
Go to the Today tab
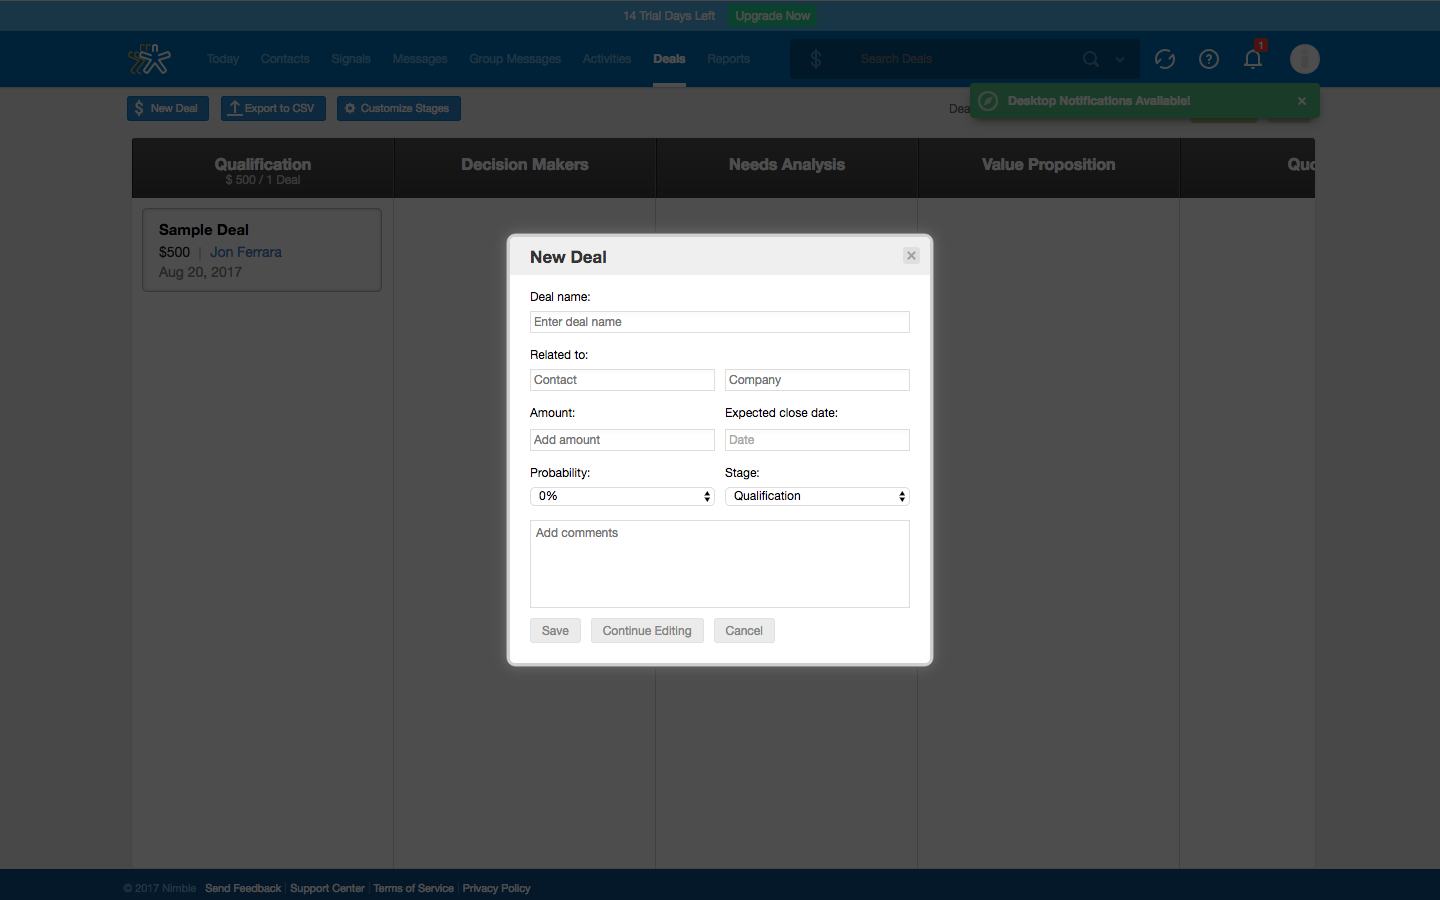click(223, 59)
